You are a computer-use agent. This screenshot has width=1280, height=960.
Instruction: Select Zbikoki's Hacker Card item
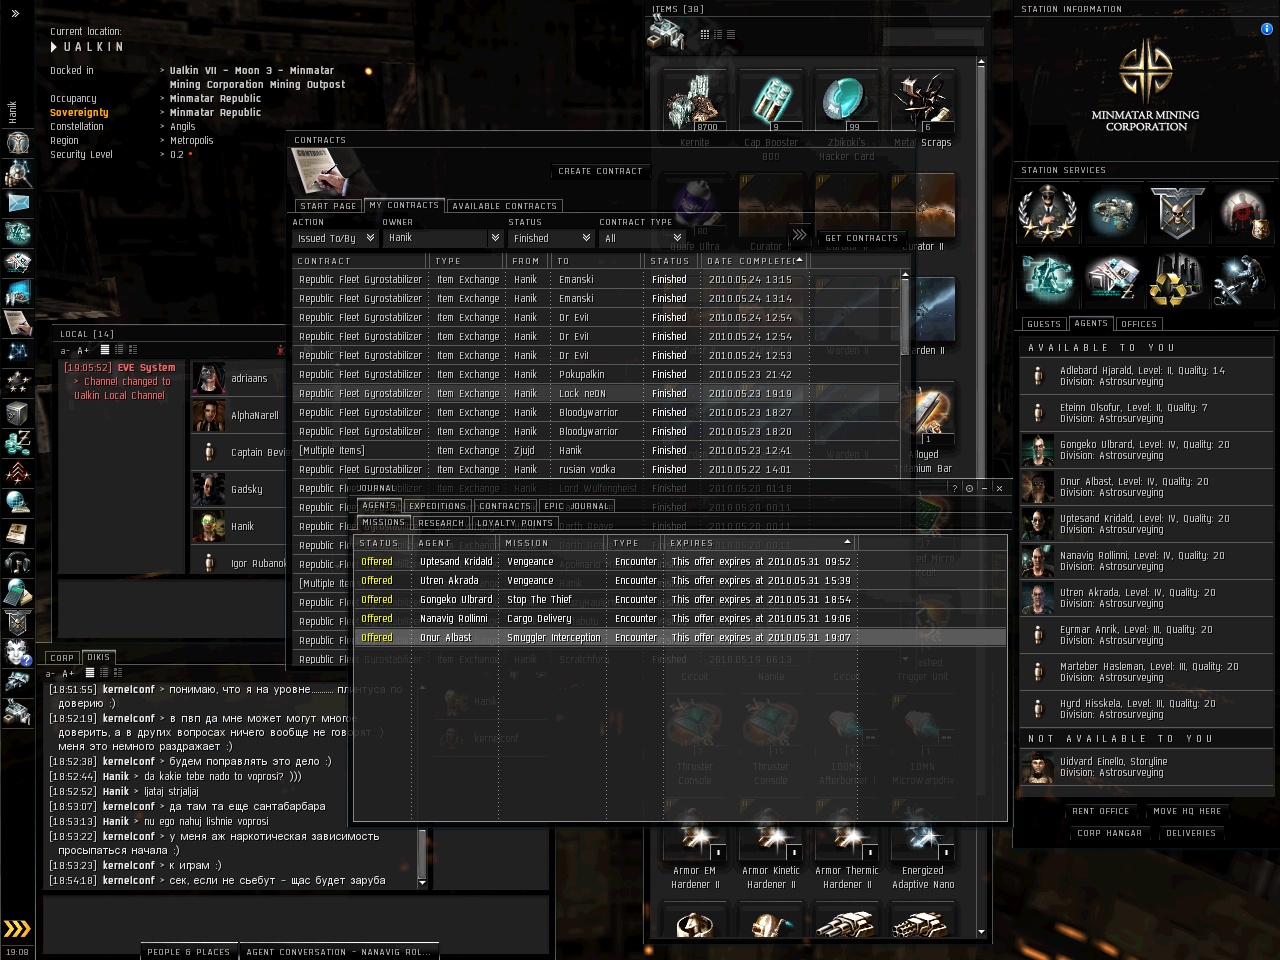coord(847,102)
